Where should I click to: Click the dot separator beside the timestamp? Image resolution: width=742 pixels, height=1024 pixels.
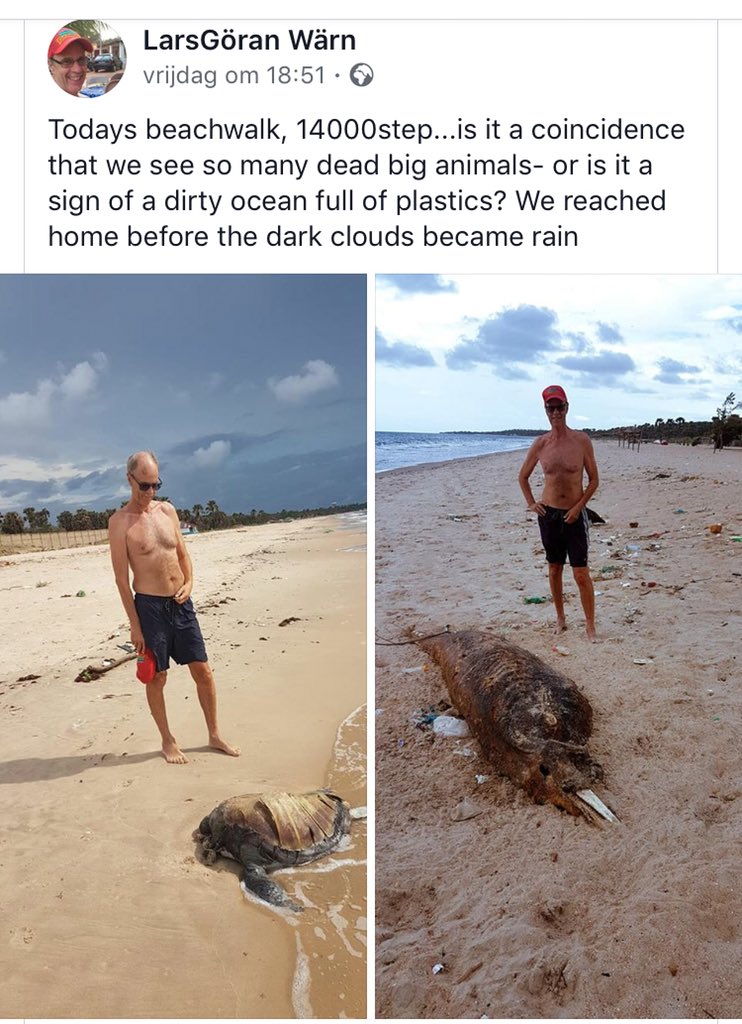[x=338, y=76]
